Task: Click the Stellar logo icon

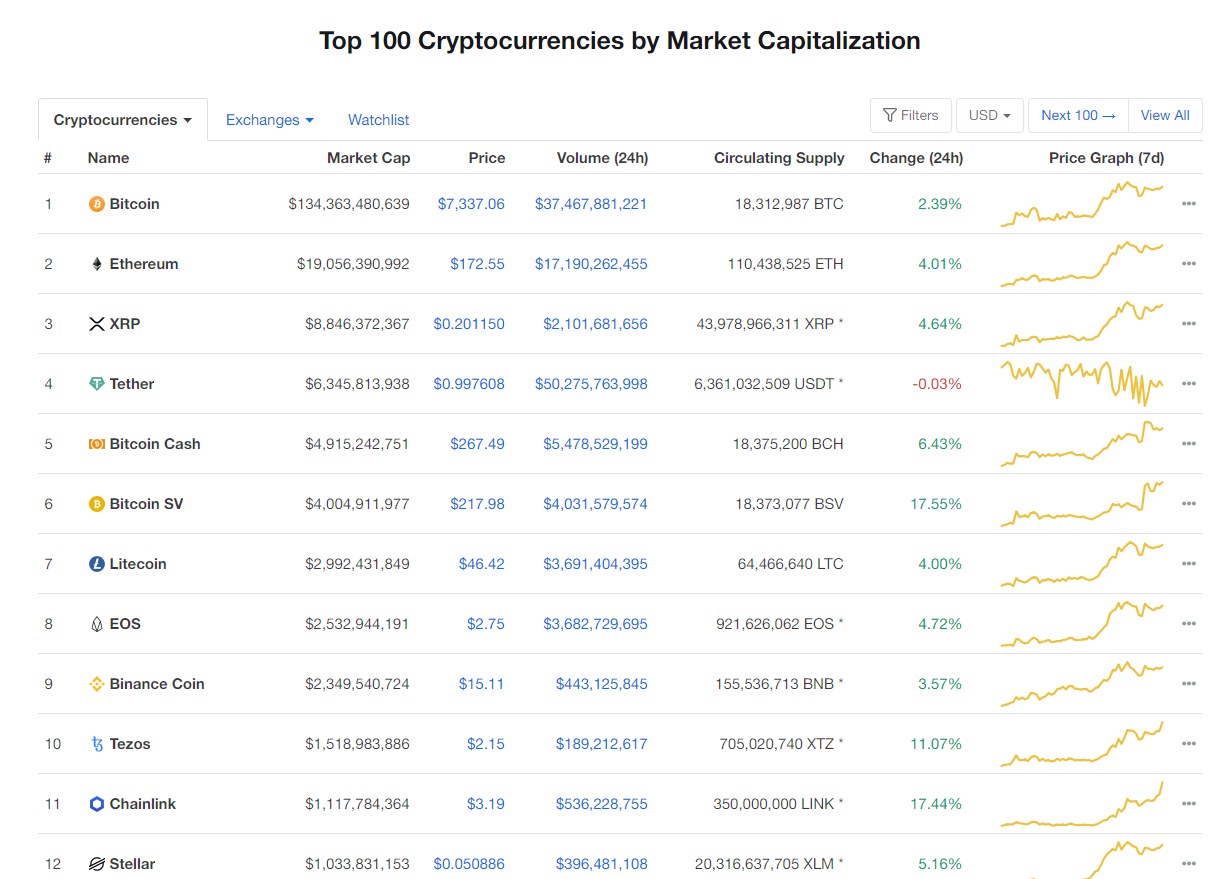Action: [97, 864]
